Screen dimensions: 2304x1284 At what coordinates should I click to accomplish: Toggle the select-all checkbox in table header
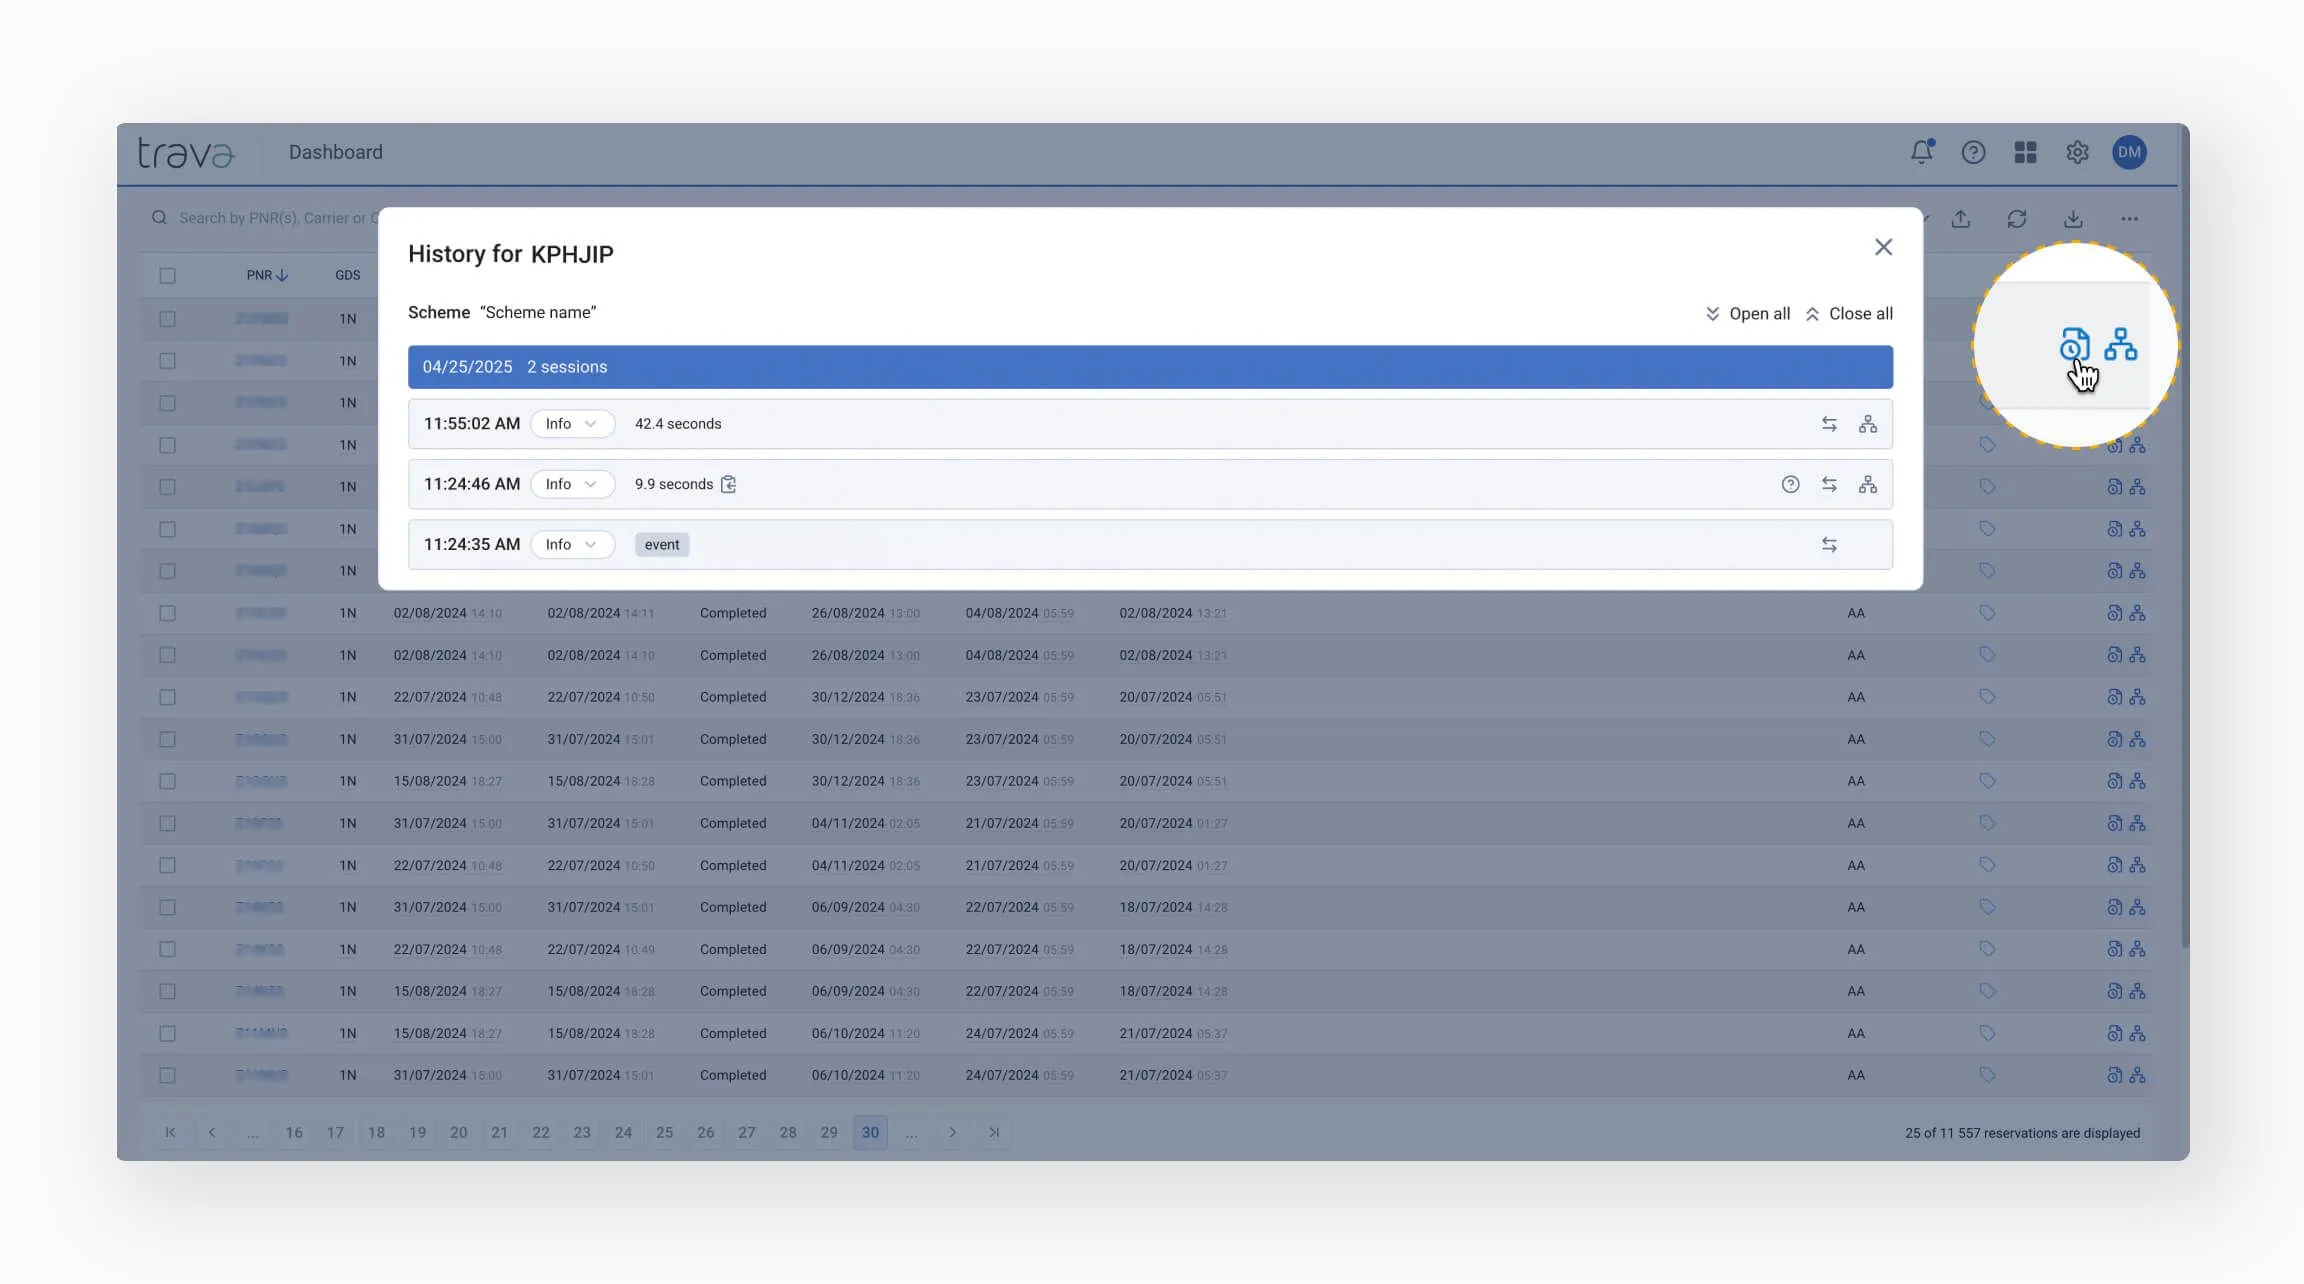coord(167,275)
